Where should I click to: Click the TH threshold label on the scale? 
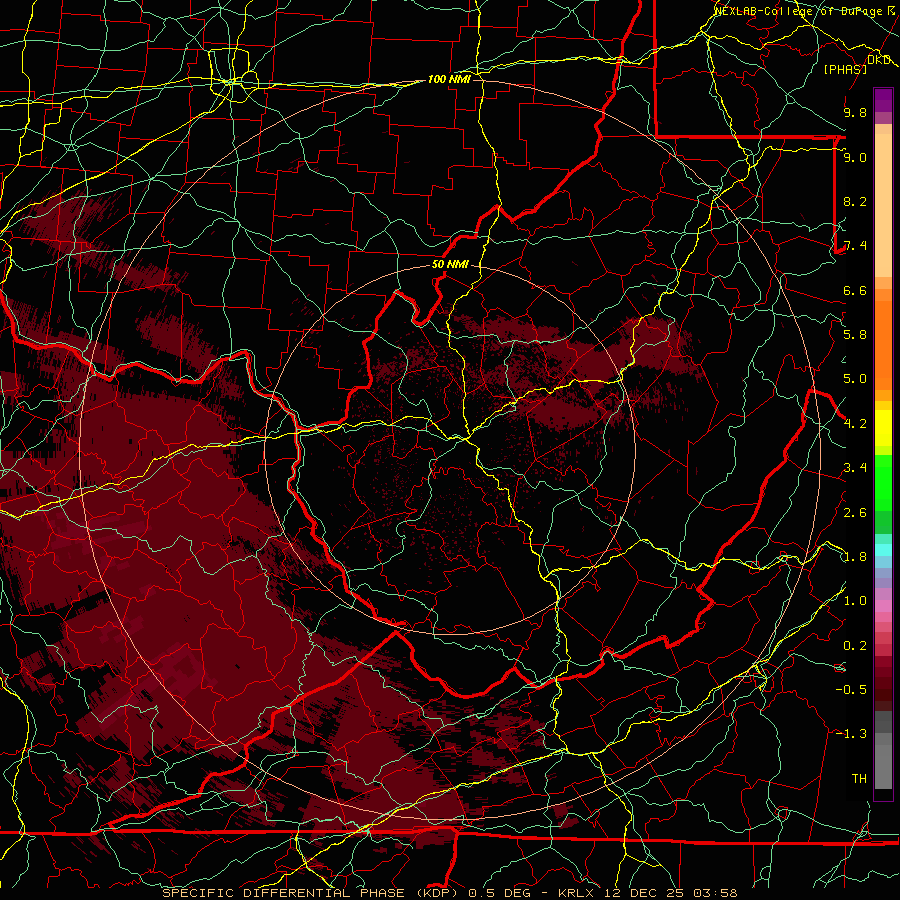pyautogui.click(x=859, y=779)
